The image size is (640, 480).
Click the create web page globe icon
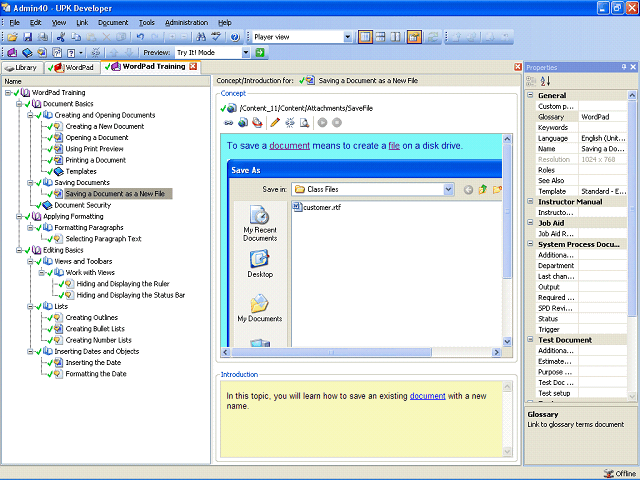(243, 122)
